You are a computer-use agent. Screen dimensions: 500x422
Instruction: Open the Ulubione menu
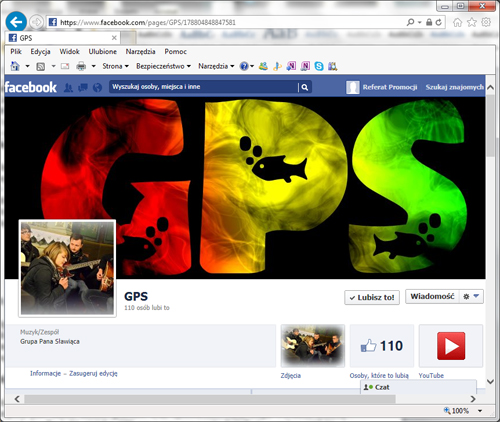(103, 52)
